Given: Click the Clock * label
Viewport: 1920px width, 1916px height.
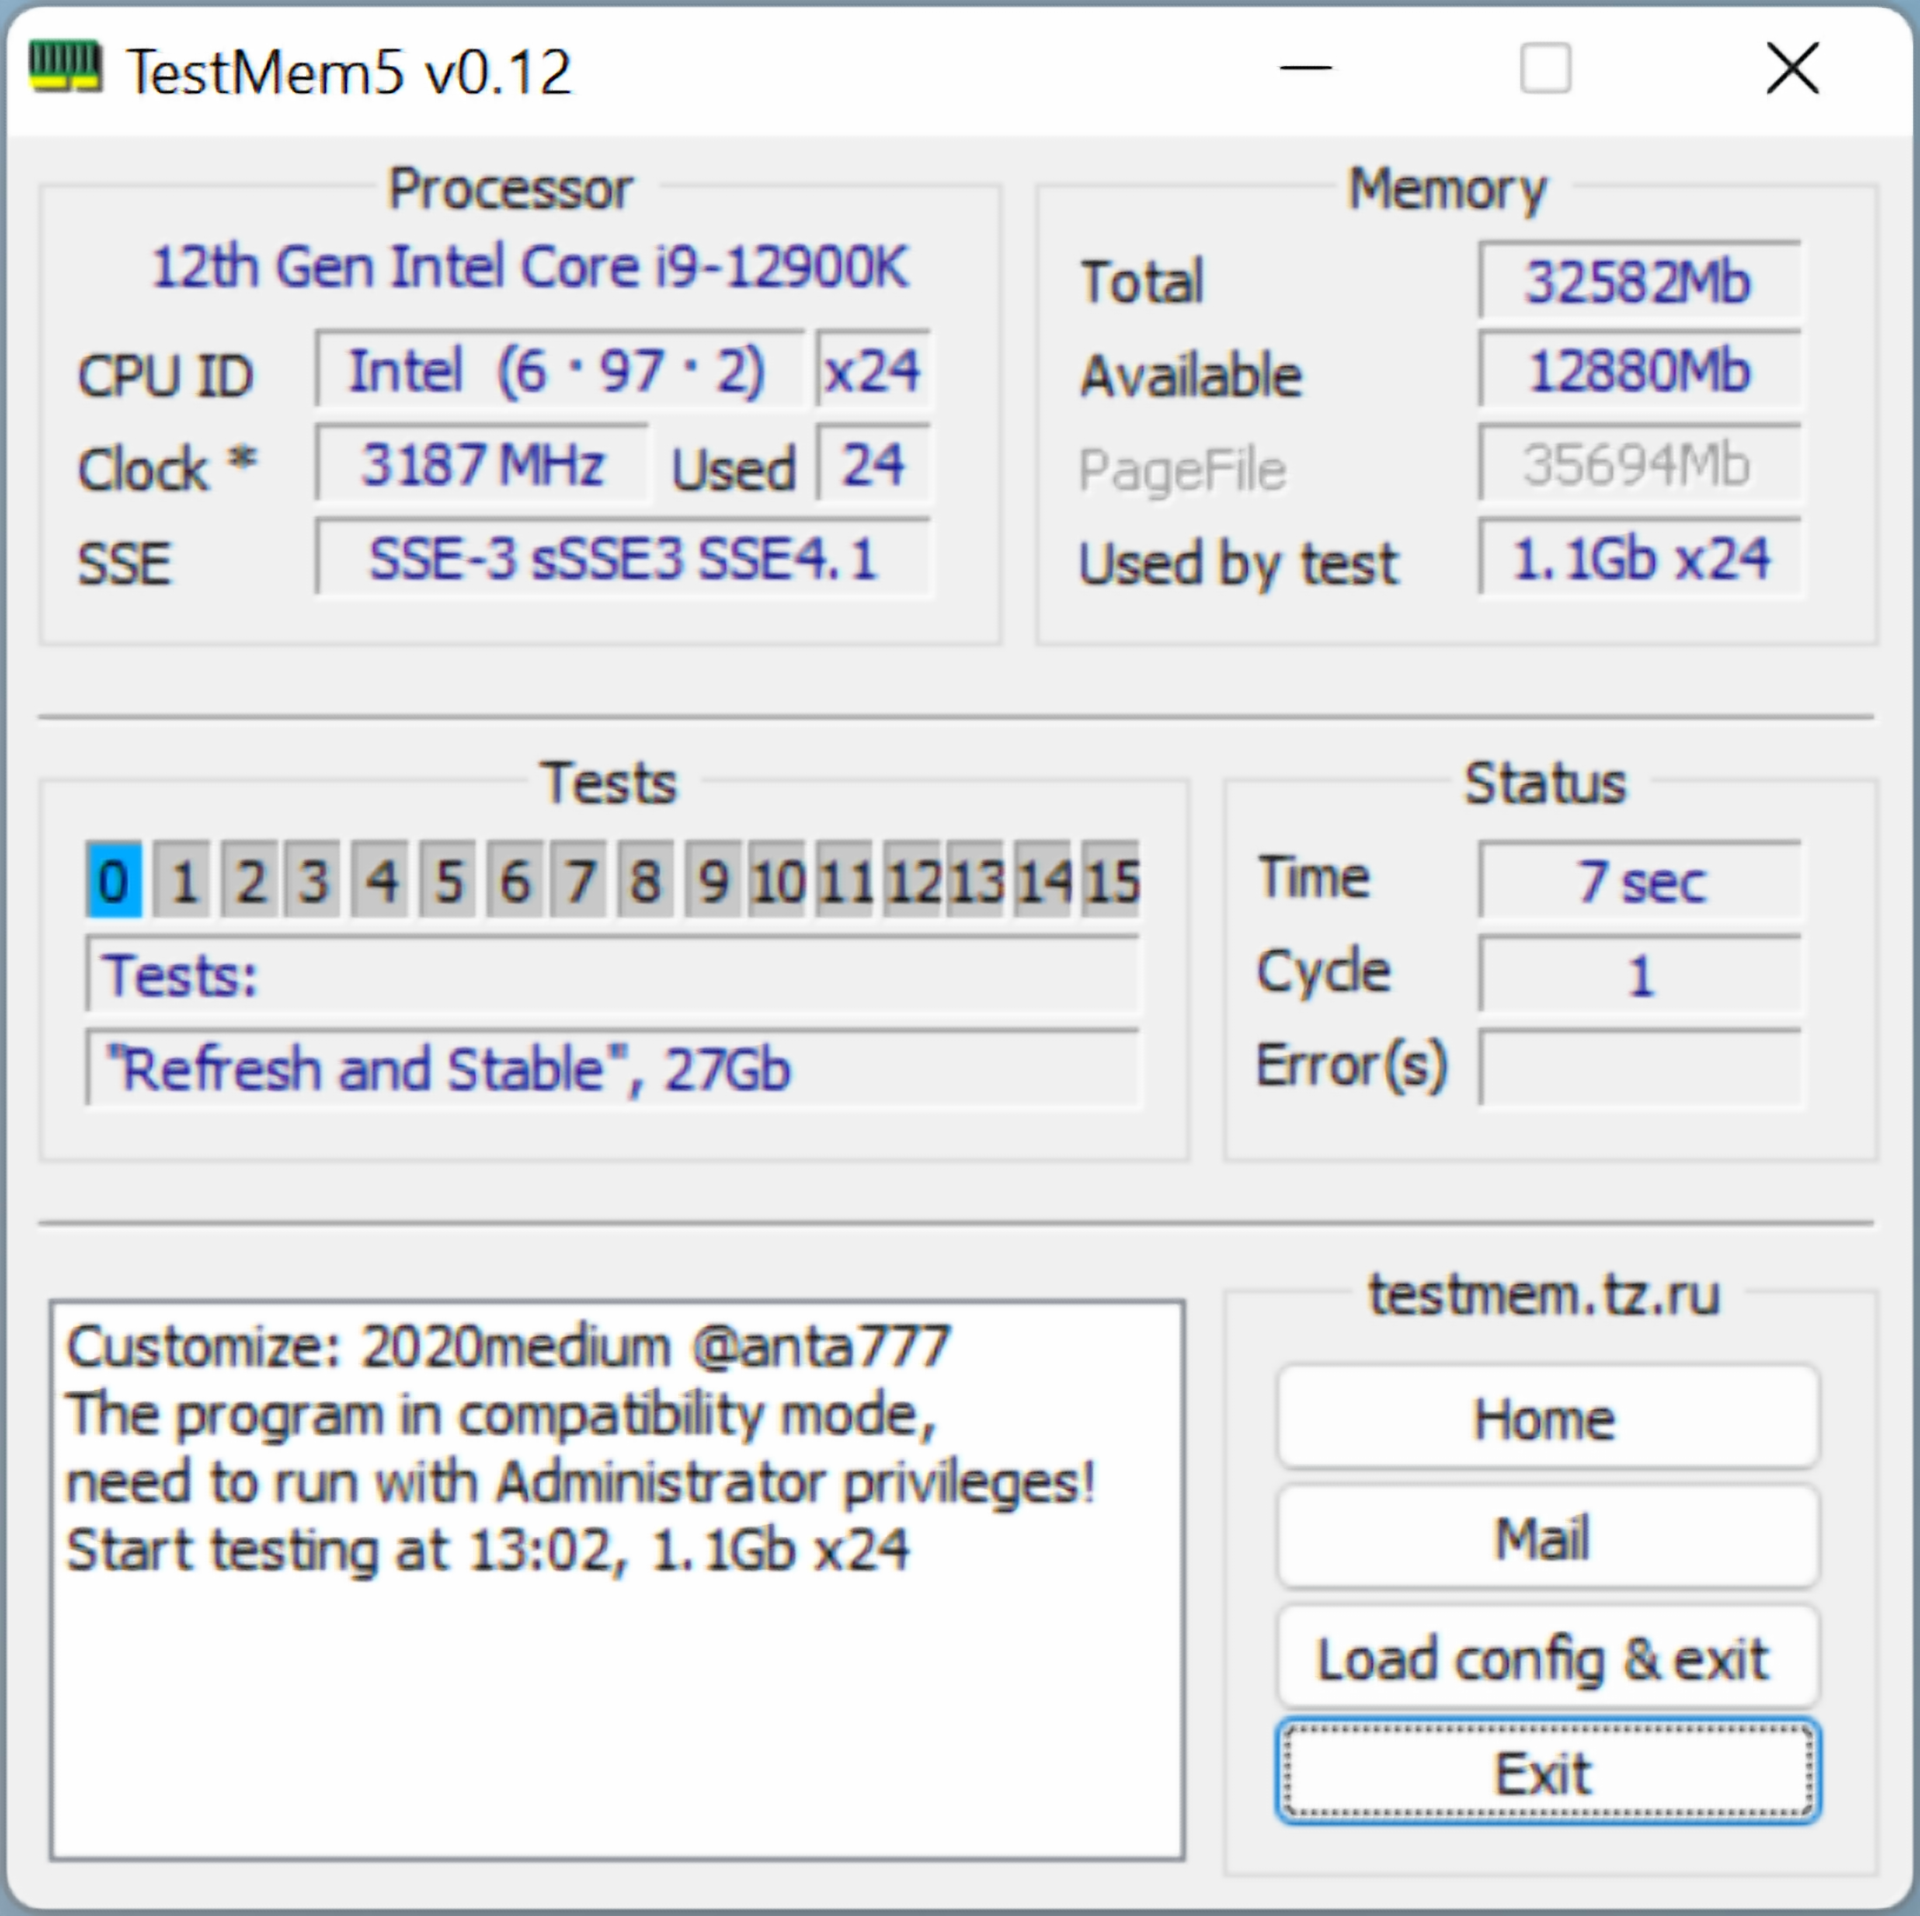Looking at the screenshot, I should (168, 467).
